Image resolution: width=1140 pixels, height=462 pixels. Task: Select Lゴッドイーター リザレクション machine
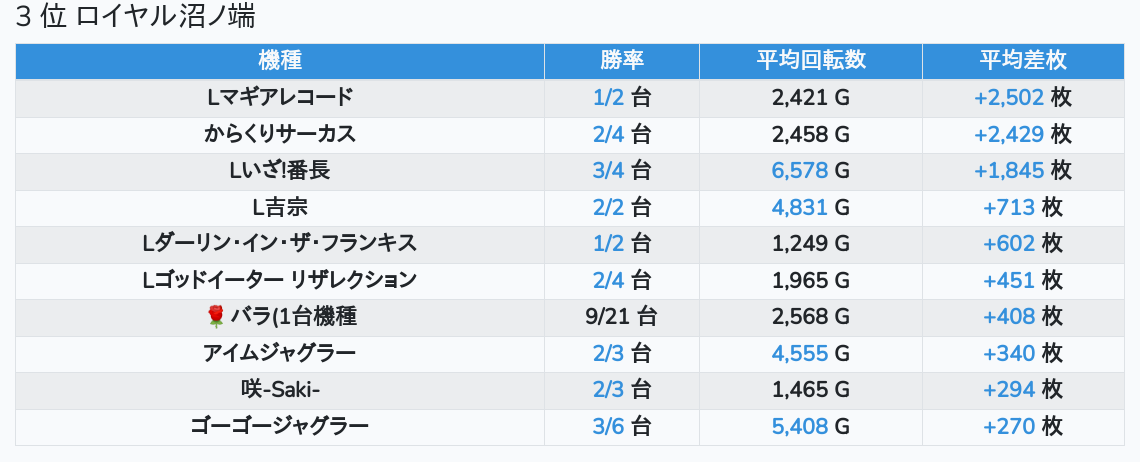(280, 280)
